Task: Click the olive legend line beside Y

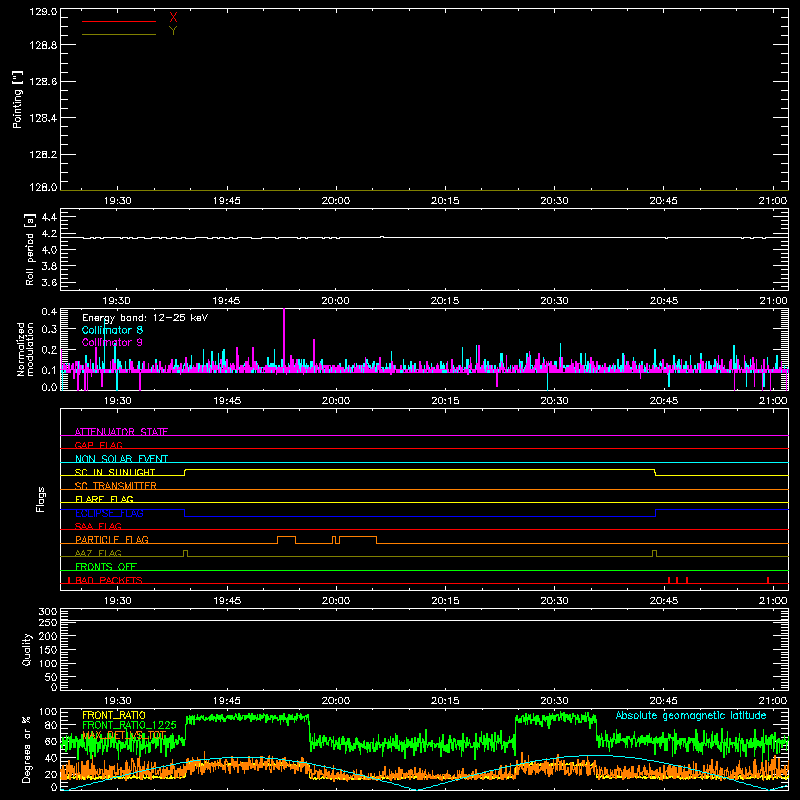Action: click(x=119, y=34)
